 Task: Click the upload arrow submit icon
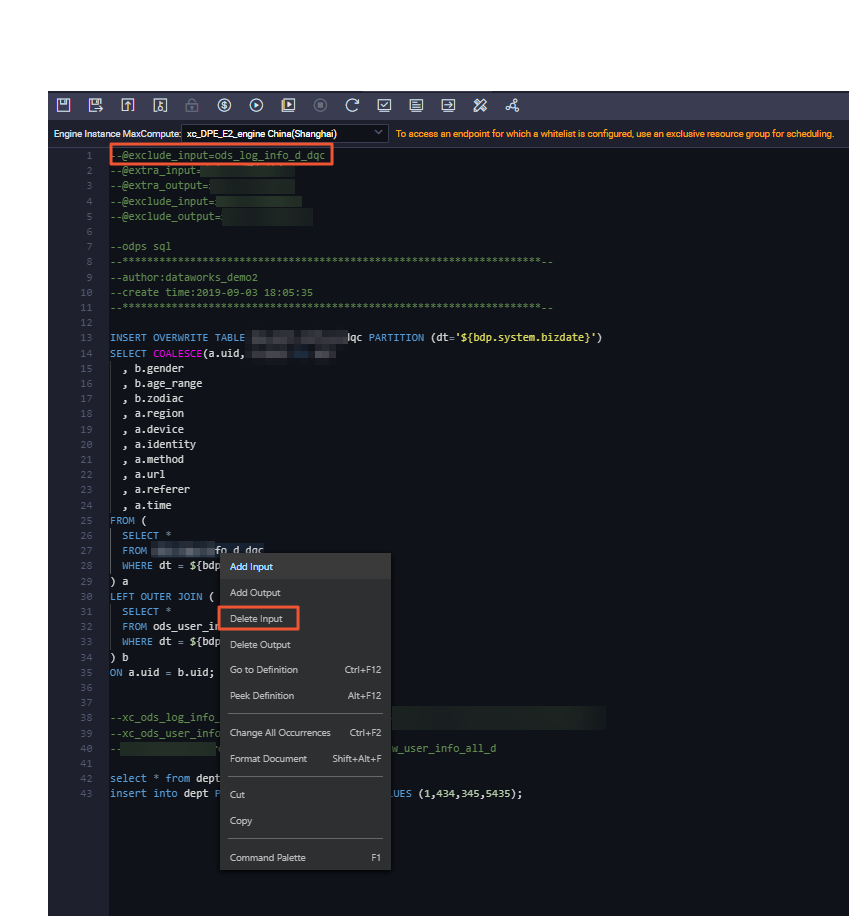click(x=128, y=105)
